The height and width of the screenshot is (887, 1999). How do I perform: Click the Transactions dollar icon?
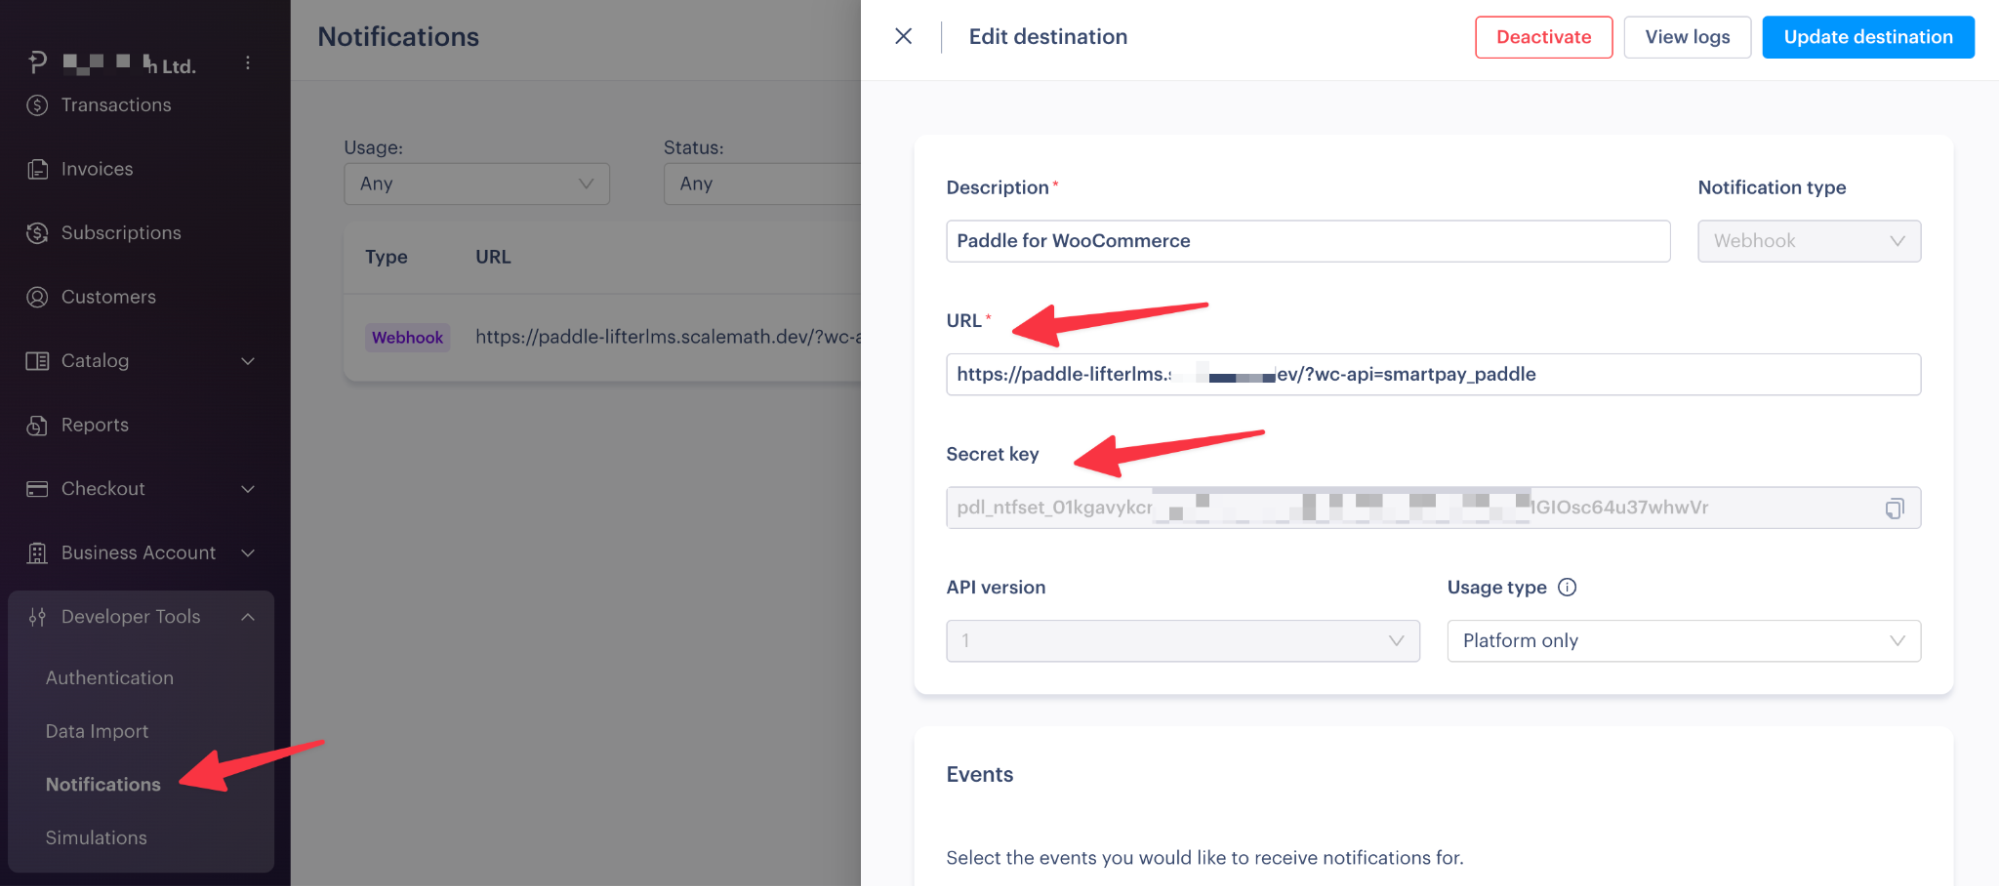pyautogui.click(x=37, y=105)
